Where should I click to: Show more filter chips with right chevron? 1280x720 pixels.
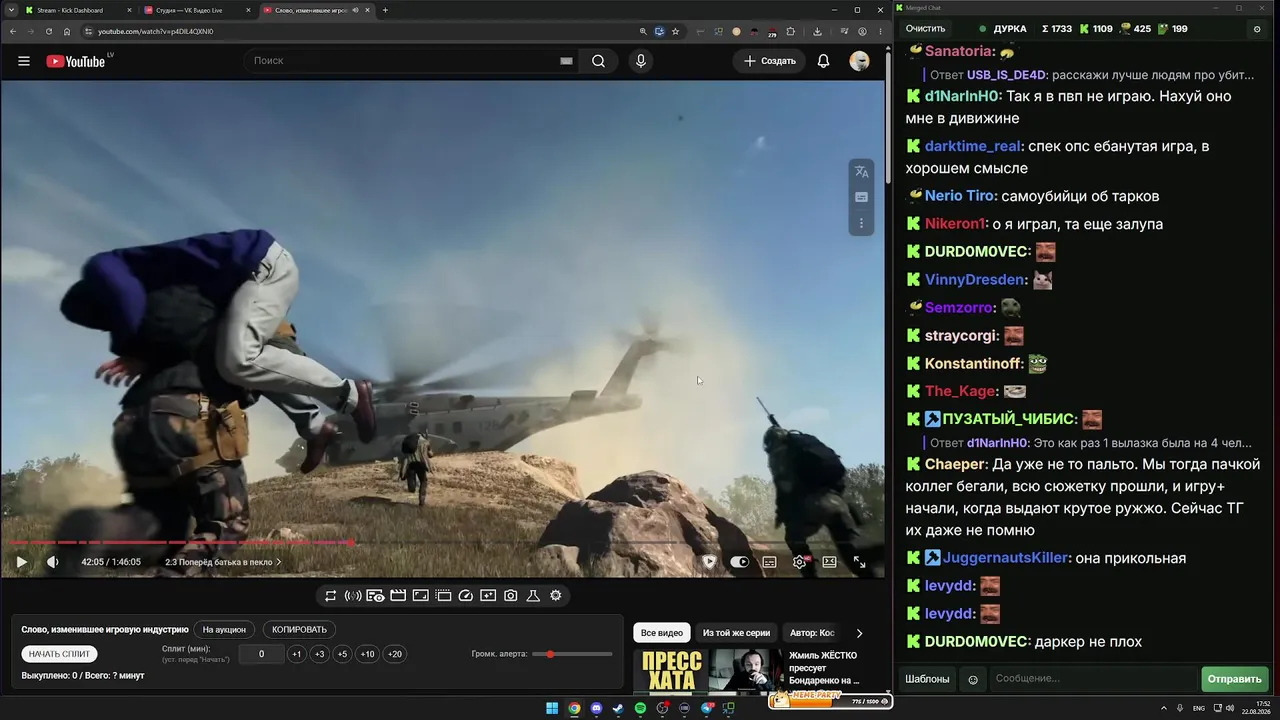click(859, 633)
